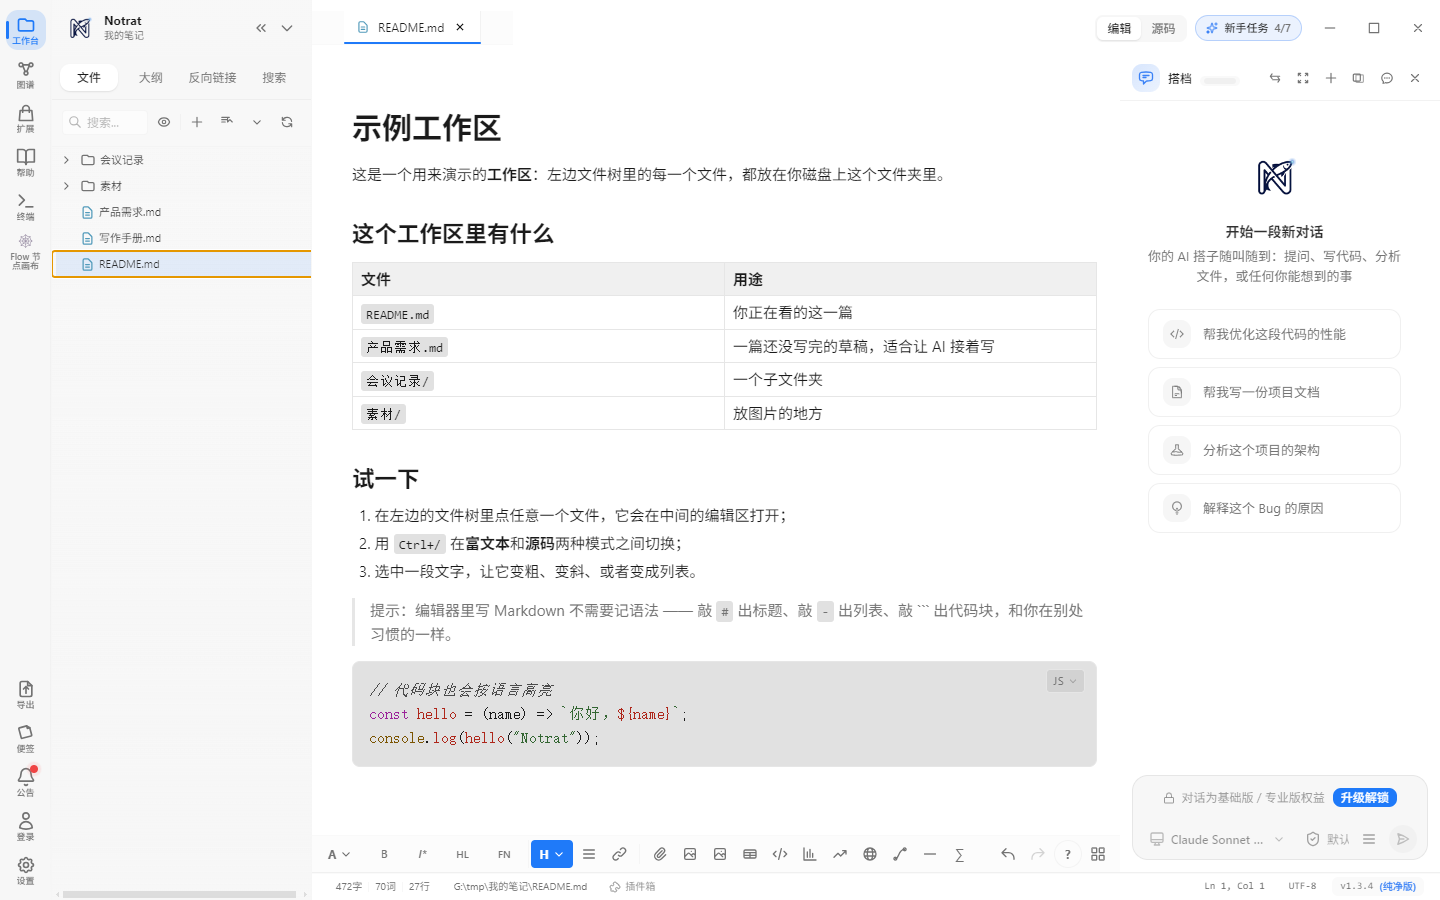Choose the 解释这个 Bug 的原因 suggestion

point(1274,508)
